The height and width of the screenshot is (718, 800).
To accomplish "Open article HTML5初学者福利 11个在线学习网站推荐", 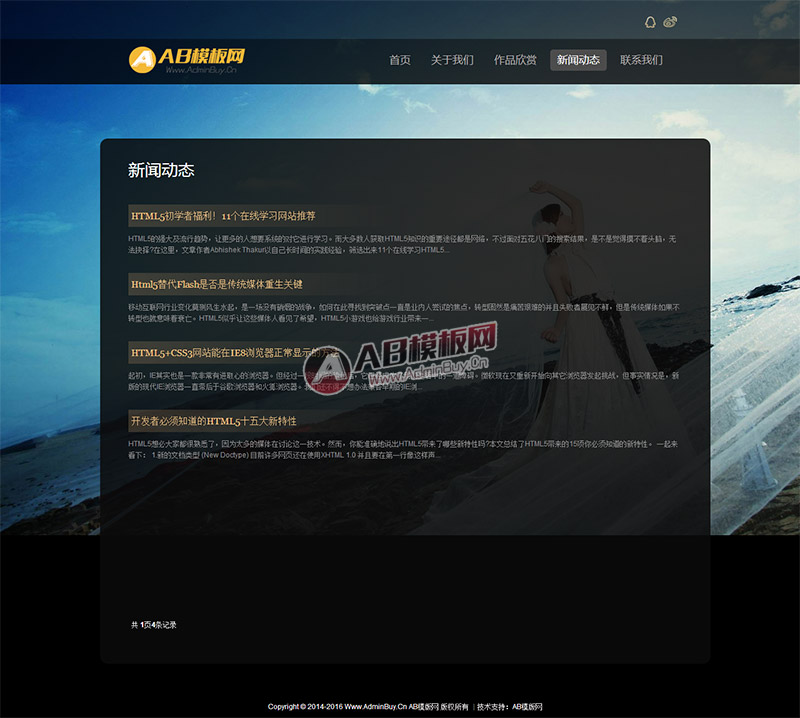I will (x=223, y=216).
